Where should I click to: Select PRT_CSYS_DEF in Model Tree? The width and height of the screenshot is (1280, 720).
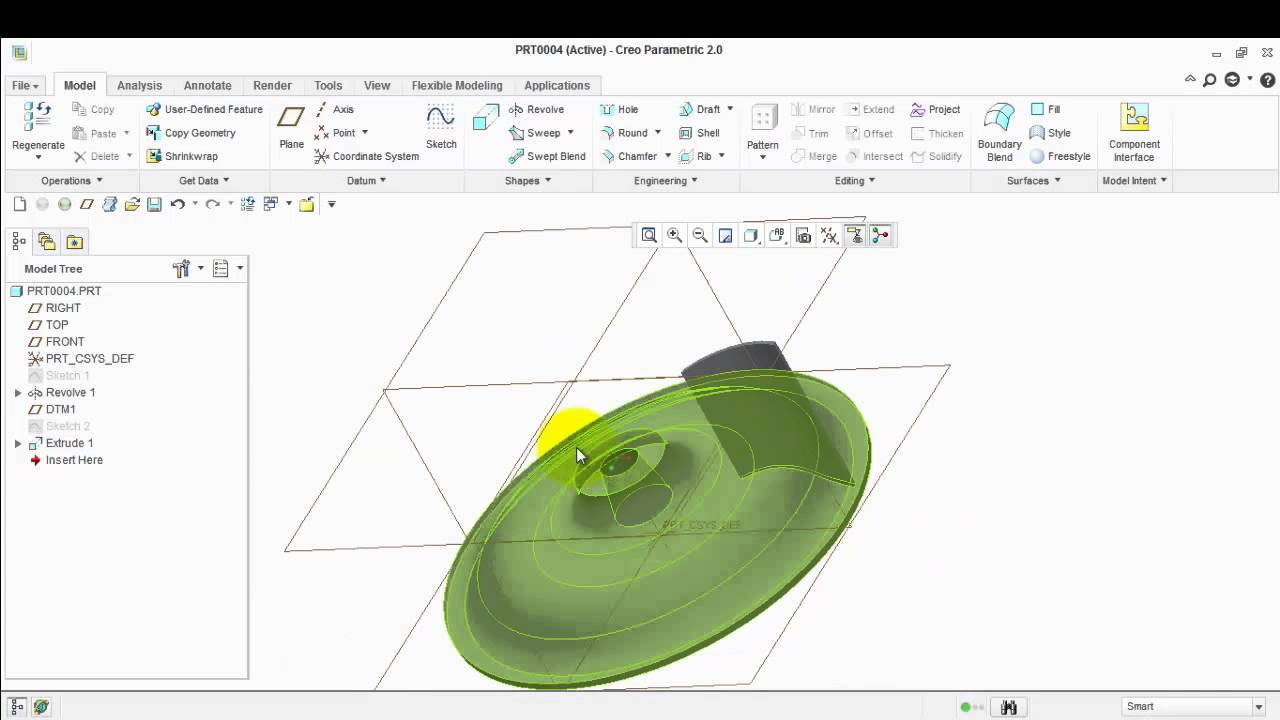click(x=89, y=359)
